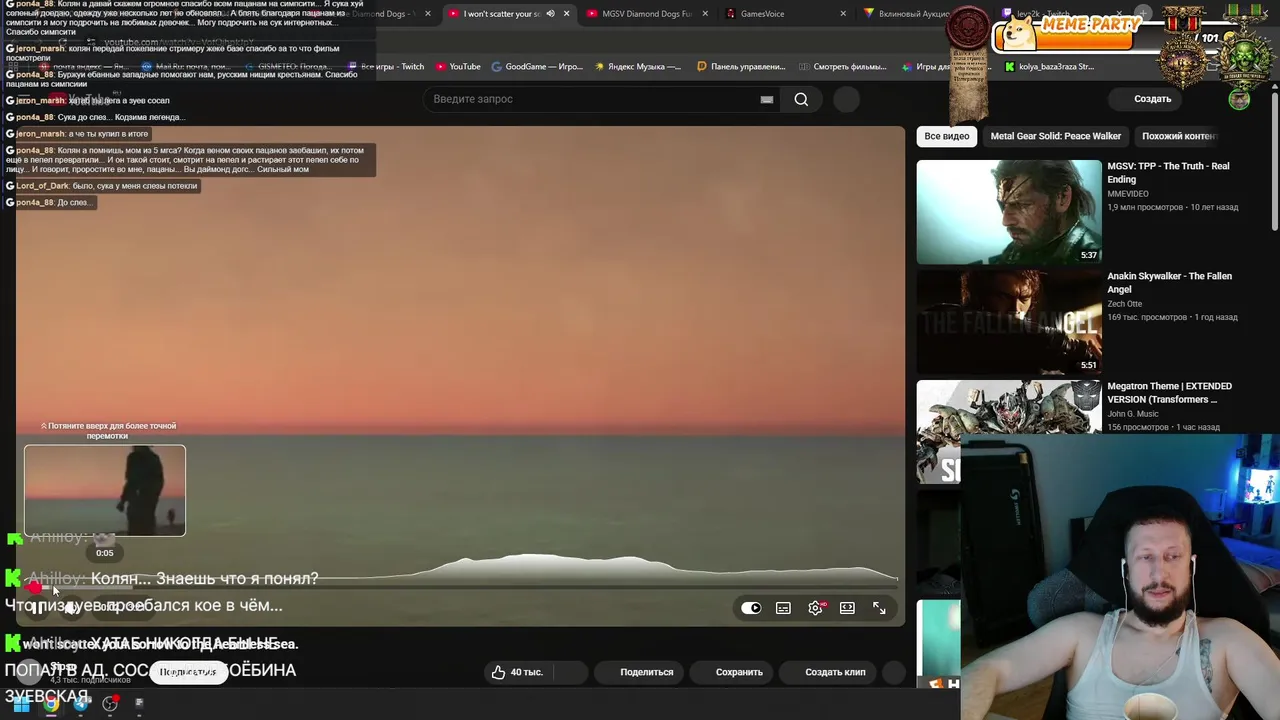Switch to the Вклиновый Аукцион tab
The image size is (1280, 720).
click(905, 14)
